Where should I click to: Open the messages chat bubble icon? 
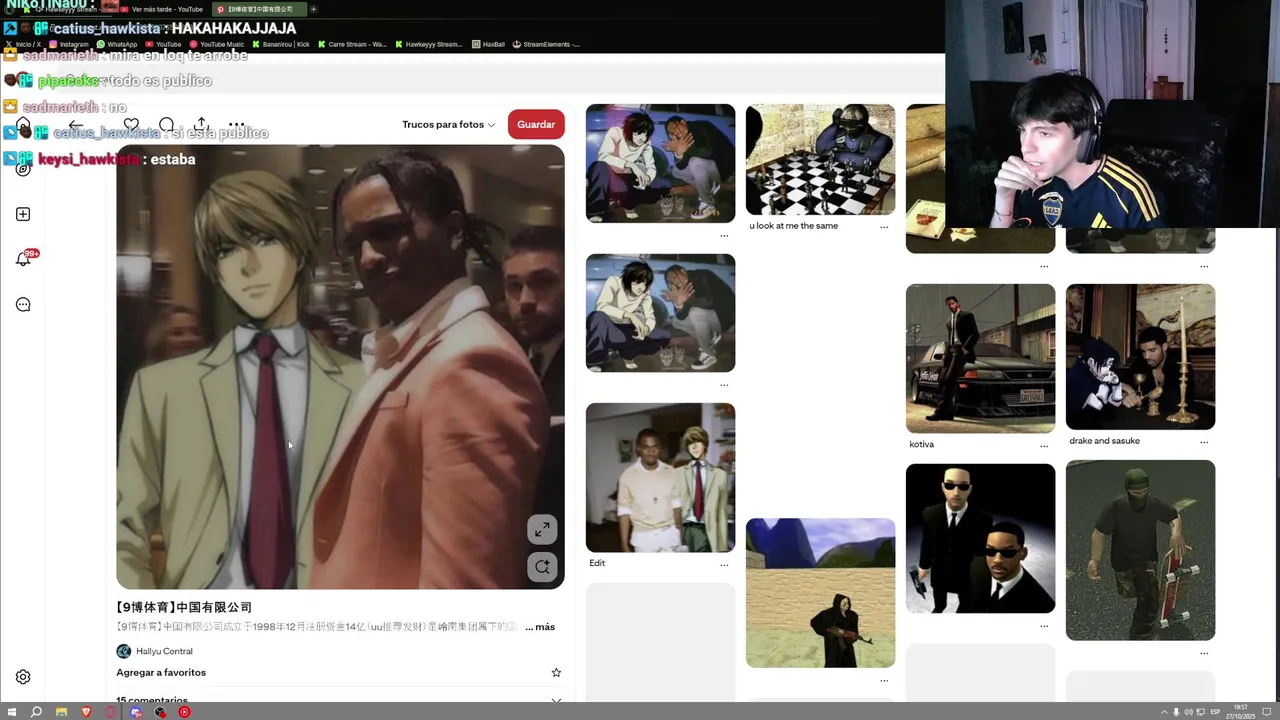(x=23, y=305)
